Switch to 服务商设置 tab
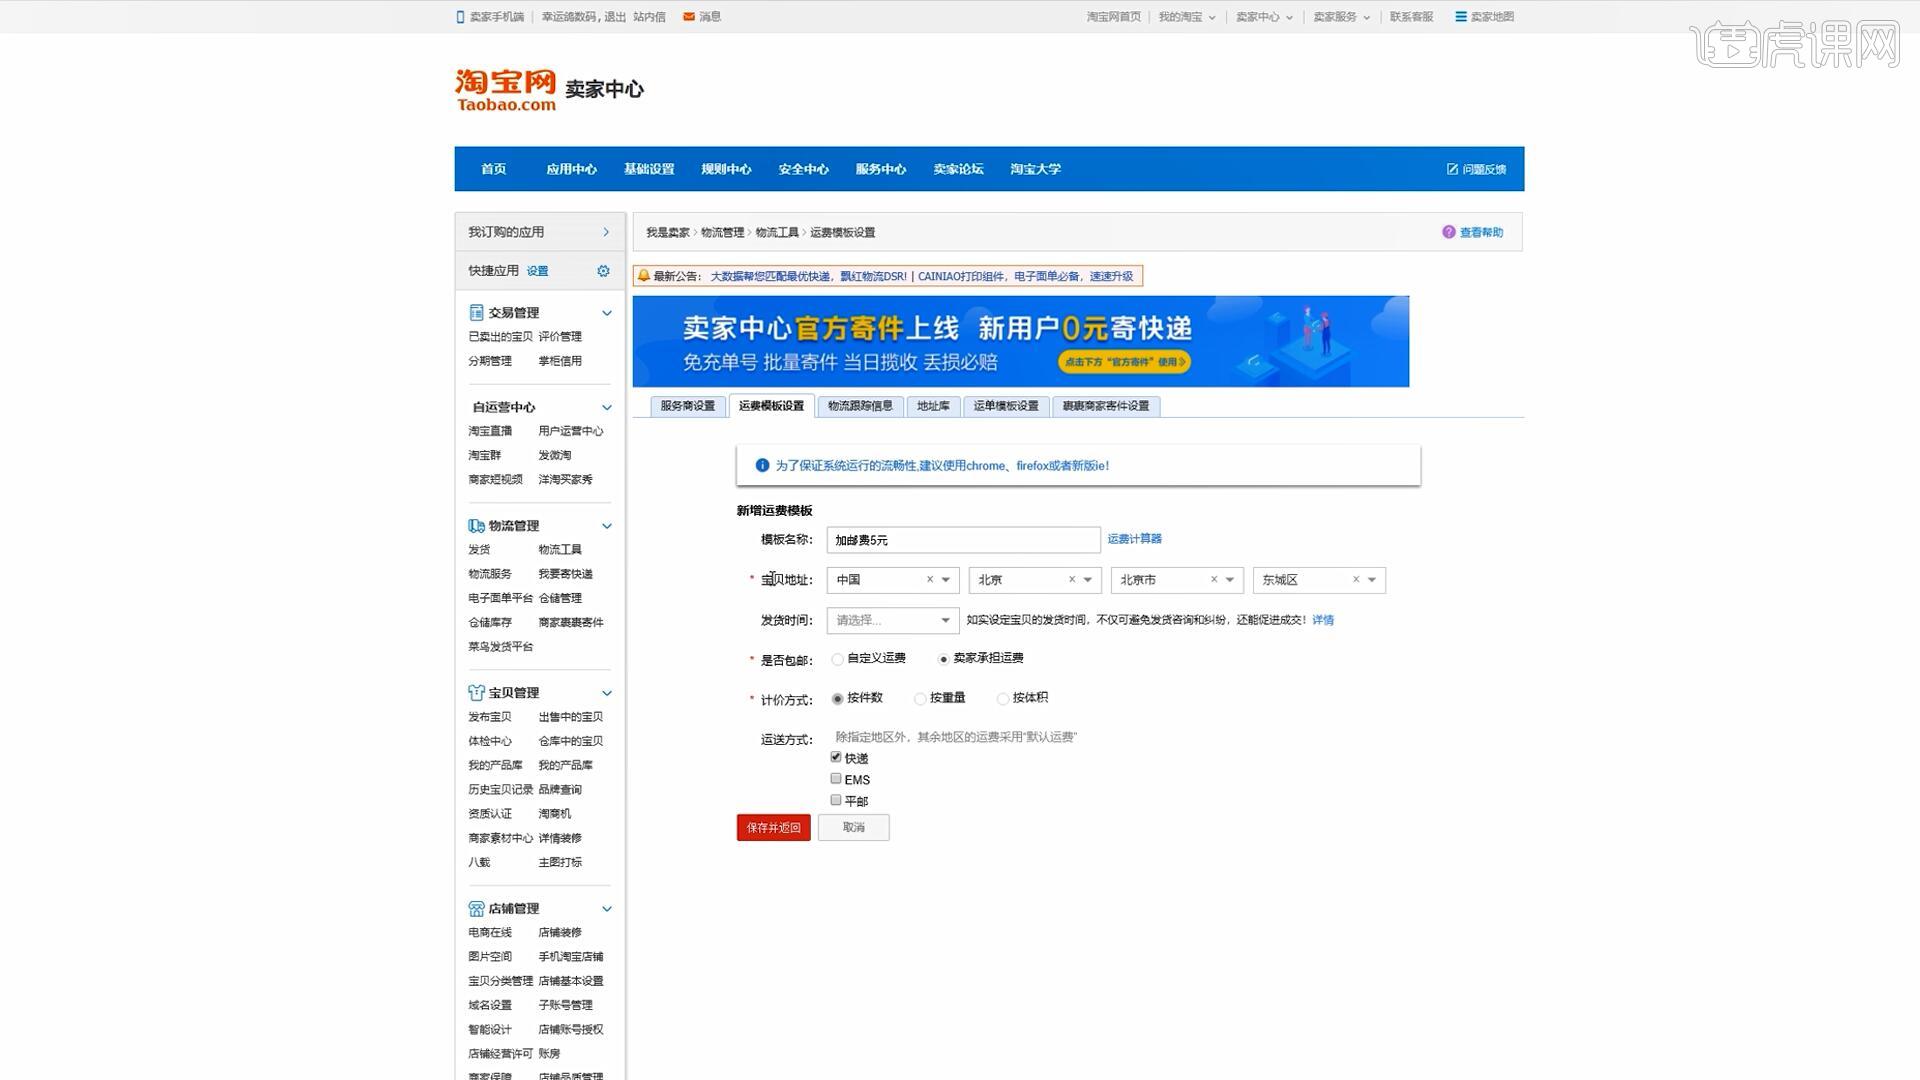The image size is (1920, 1080). point(688,406)
